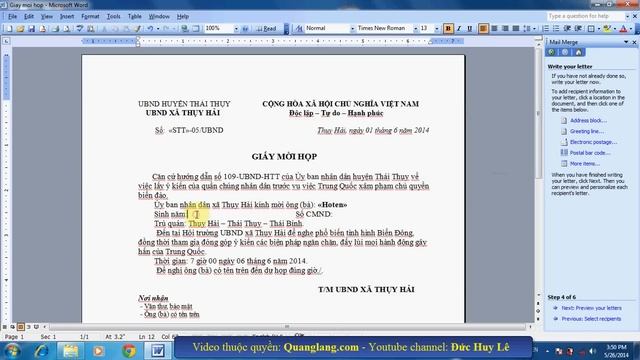Expand the Undo history dropdown arrow
The height and width of the screenshot is (360, 640).
(158, 29)
